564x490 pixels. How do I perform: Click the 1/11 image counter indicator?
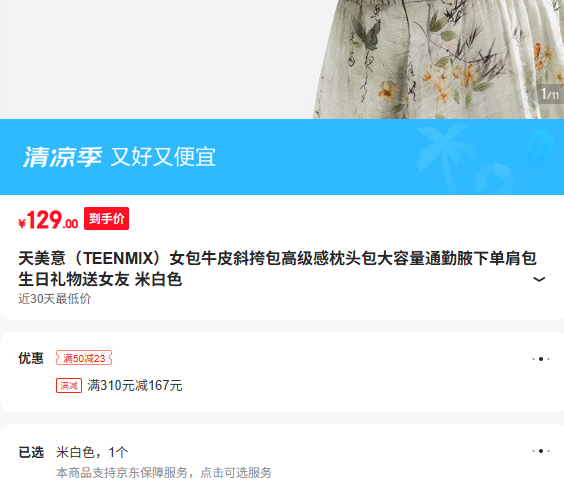tap(550, 94)
